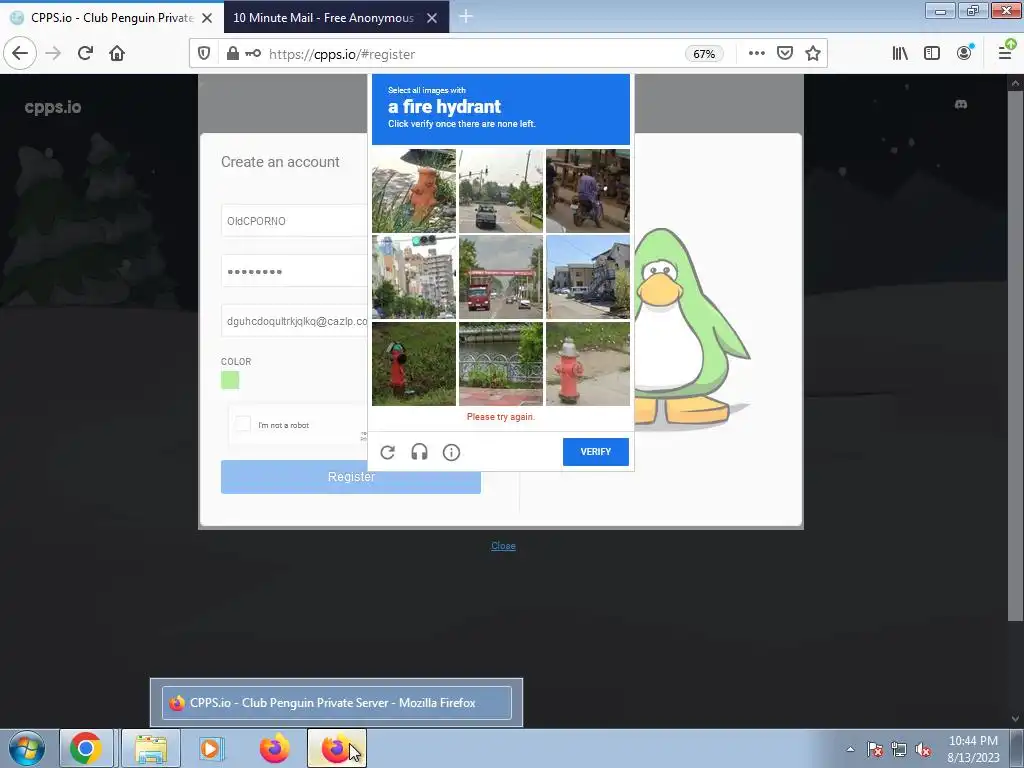1024x768 pixels.
Task: Open Windows Media Player taskbar icon
Action: [x=211, y=748]
